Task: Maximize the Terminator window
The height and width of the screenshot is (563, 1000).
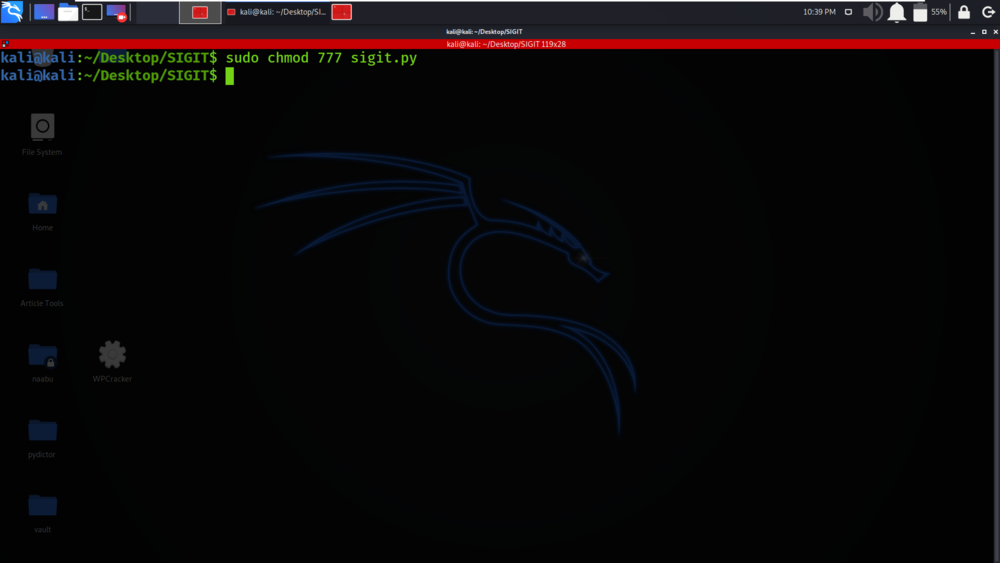Action: pyautogui.click(x=984, y=32)
